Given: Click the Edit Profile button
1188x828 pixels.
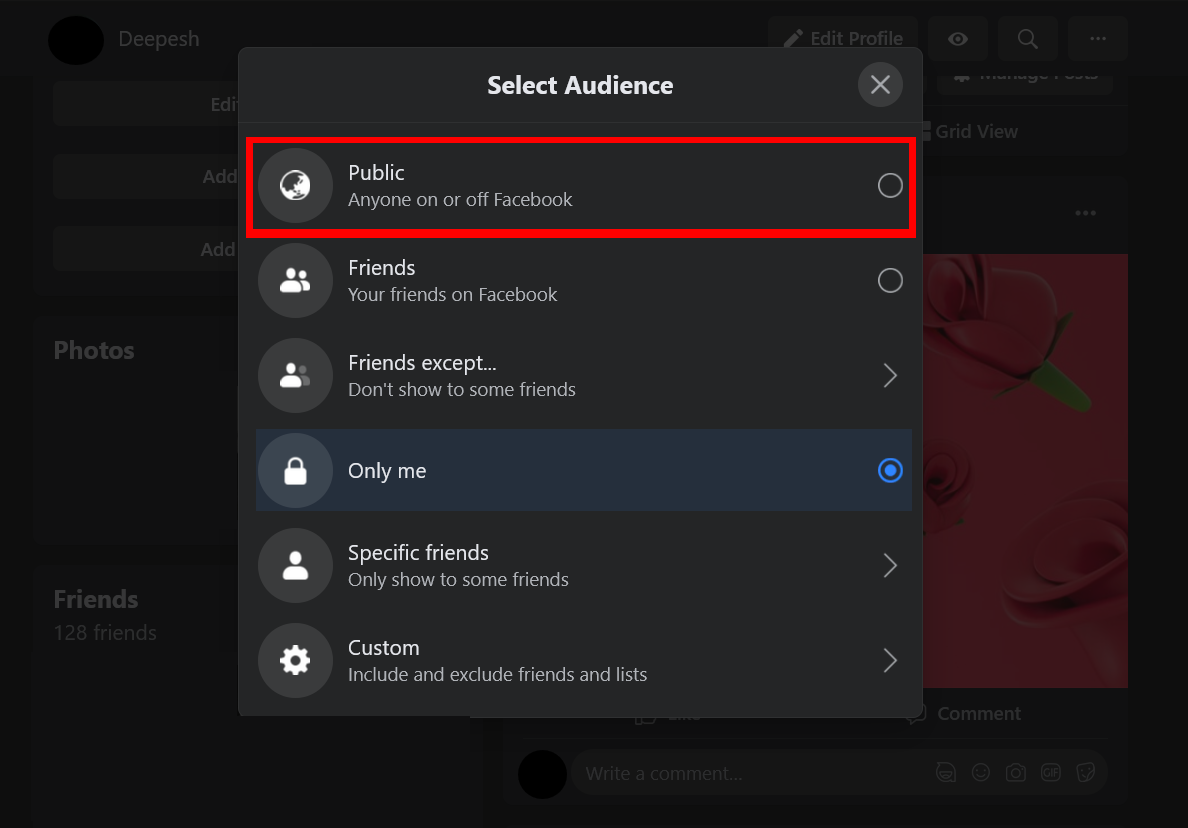Looking at the screenshot, I should [x=843, y=38].
